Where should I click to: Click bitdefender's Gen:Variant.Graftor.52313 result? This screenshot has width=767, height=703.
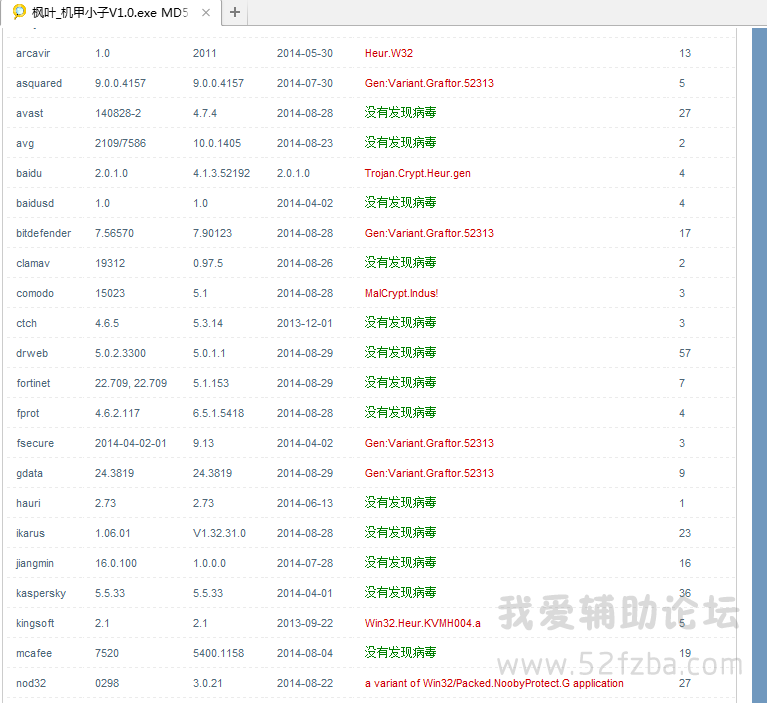(429, 233)
